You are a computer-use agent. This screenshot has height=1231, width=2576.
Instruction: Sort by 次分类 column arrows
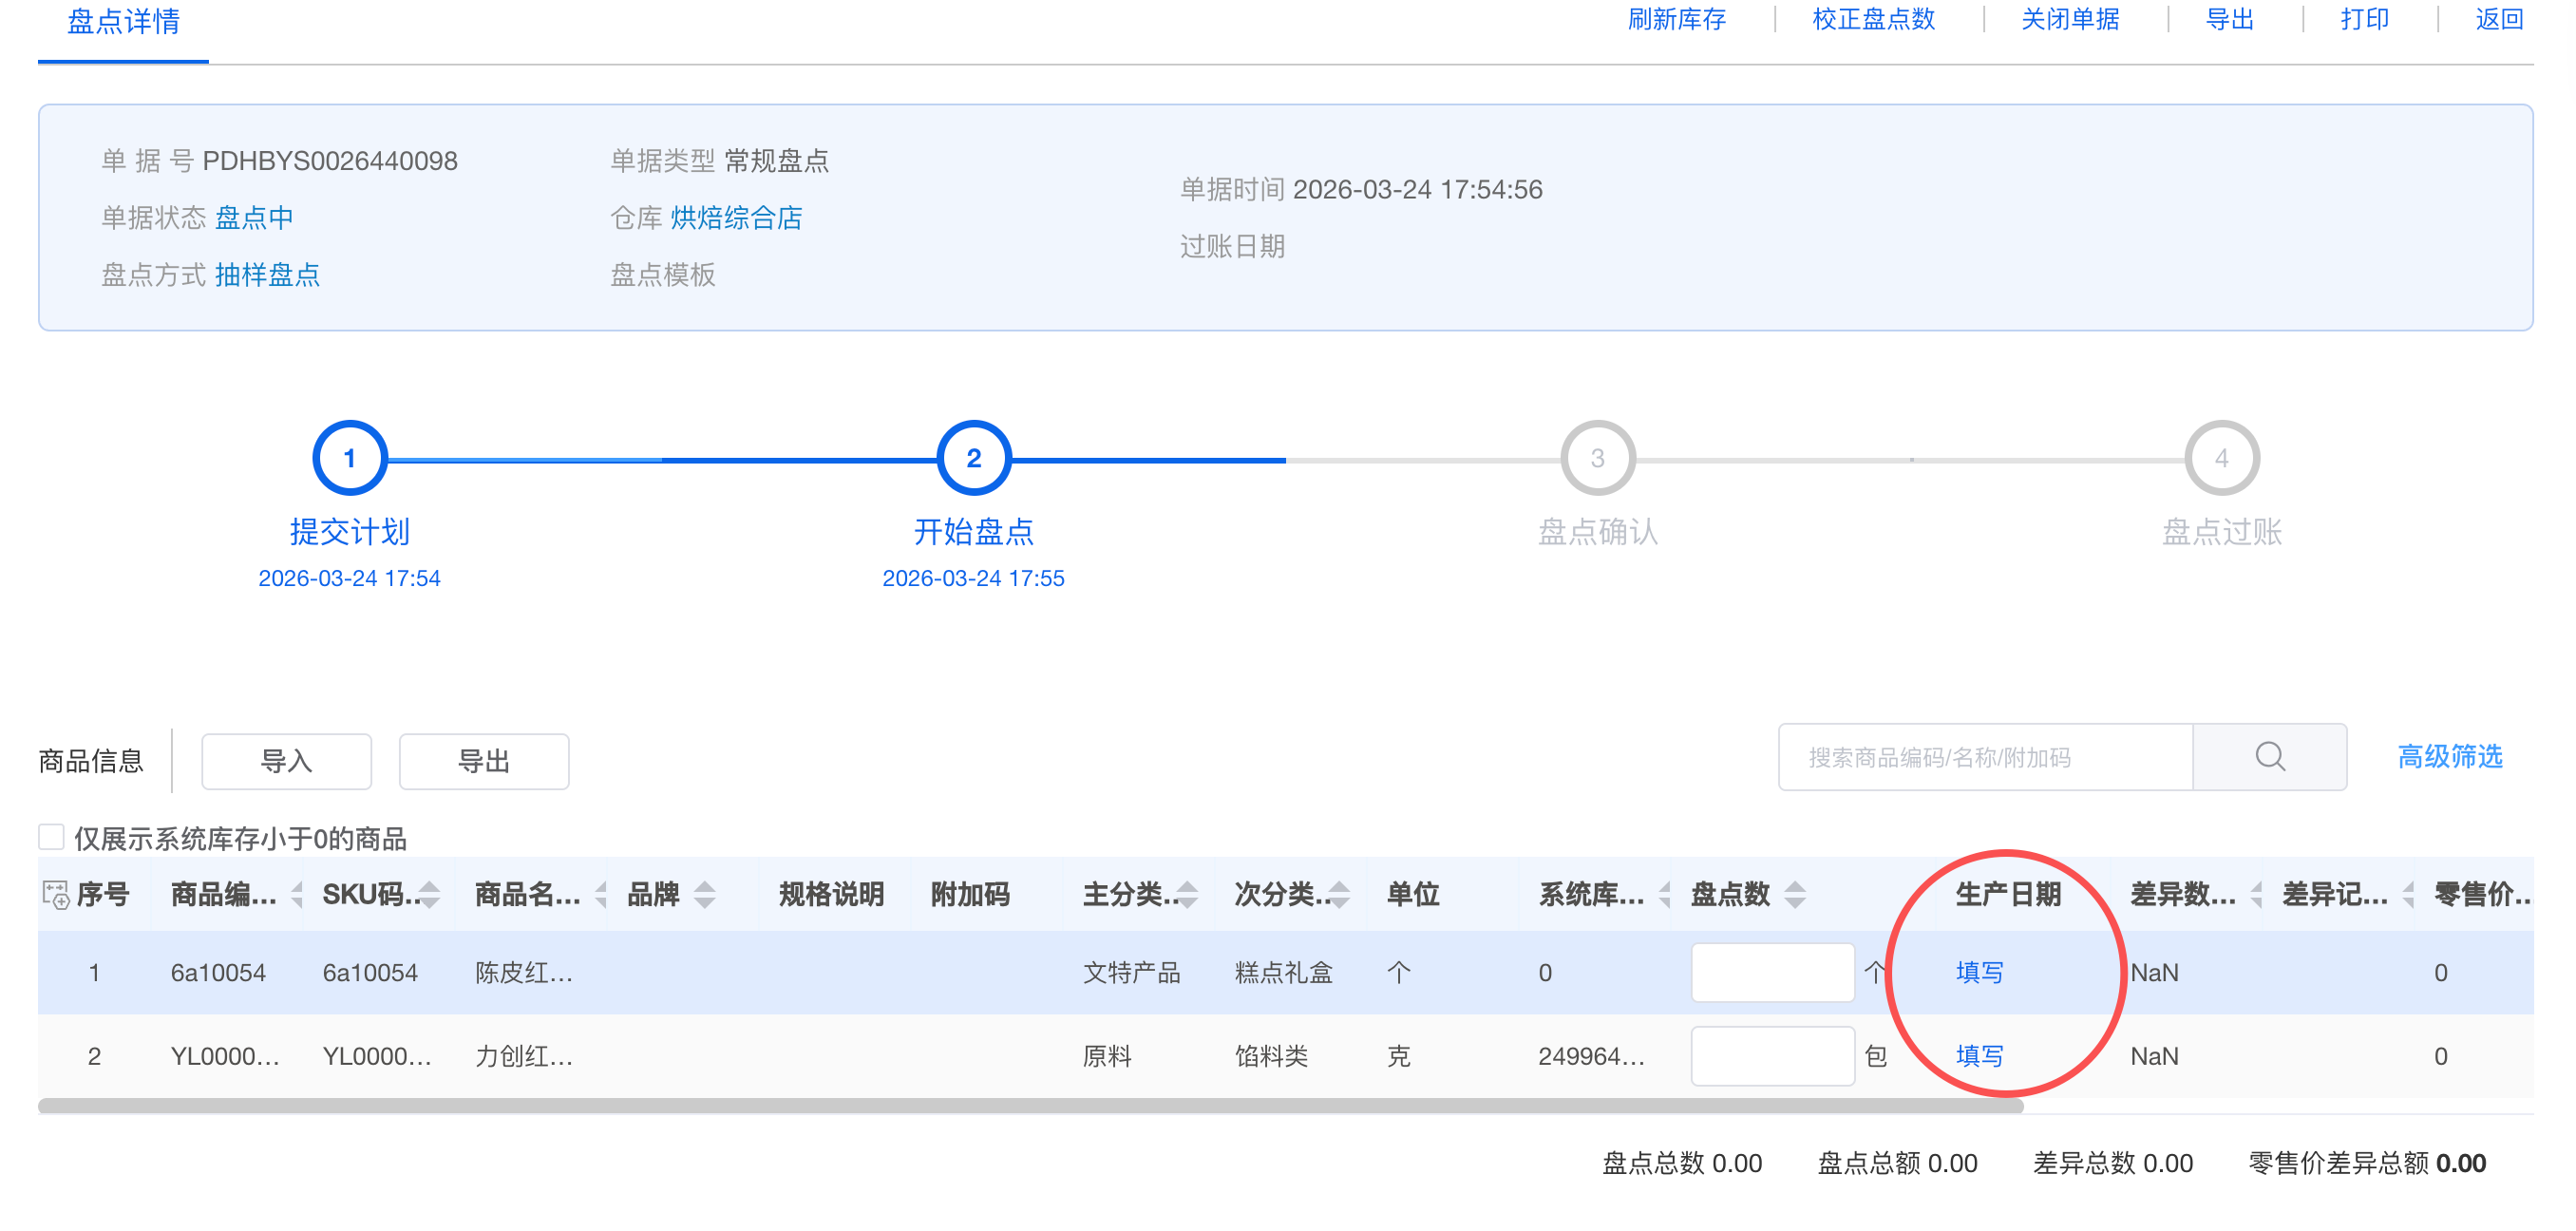point(1339,894)
